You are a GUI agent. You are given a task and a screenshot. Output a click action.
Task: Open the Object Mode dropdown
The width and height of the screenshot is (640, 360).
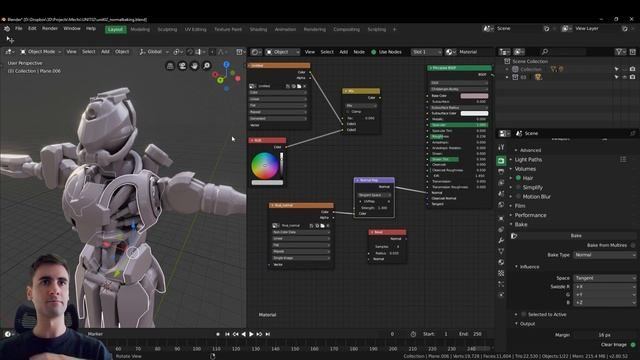click(x=40, y=52)
